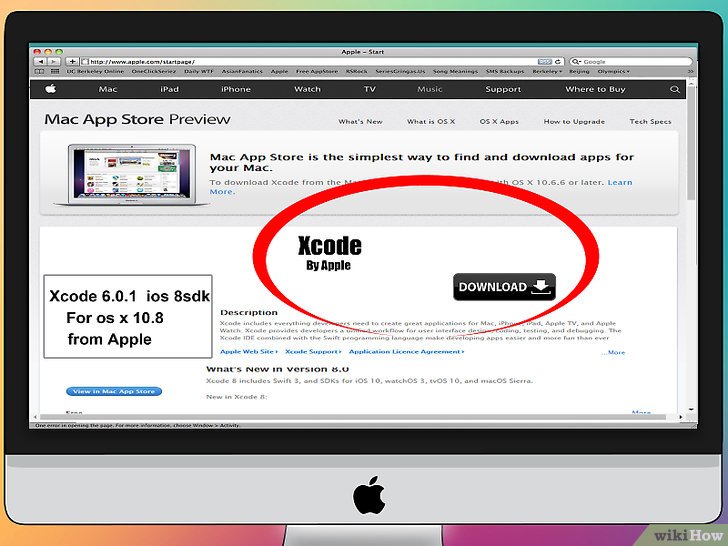This screenshot has height=546, width=728.
Task: Open the Apple bookmark in bookmarks bar
Action: [x=280, y=72]
